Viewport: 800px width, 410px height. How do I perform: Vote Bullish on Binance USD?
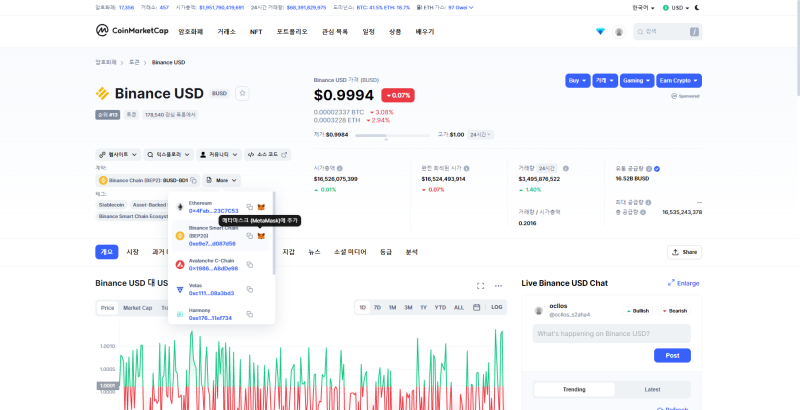638,311
